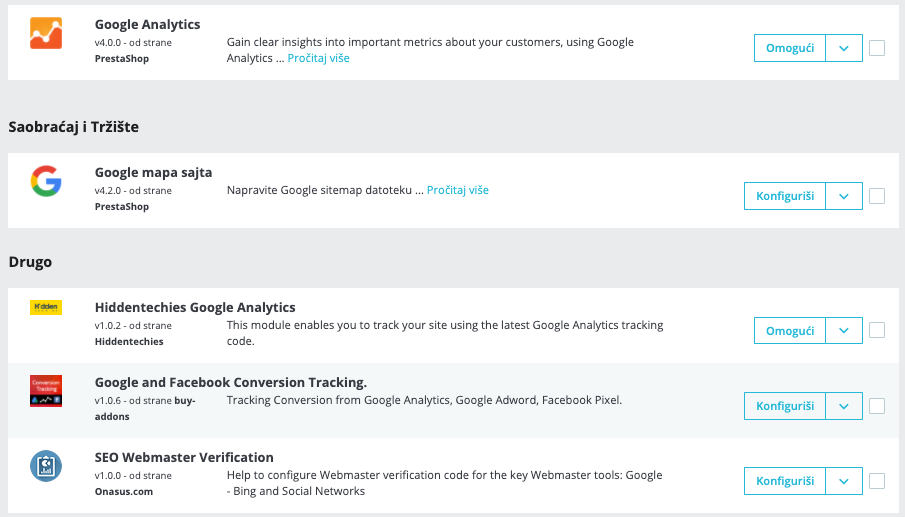Open dropdown arrow for Google mapa sajta
This screenshot has width=905, height=517.
(x=844, y=196)
